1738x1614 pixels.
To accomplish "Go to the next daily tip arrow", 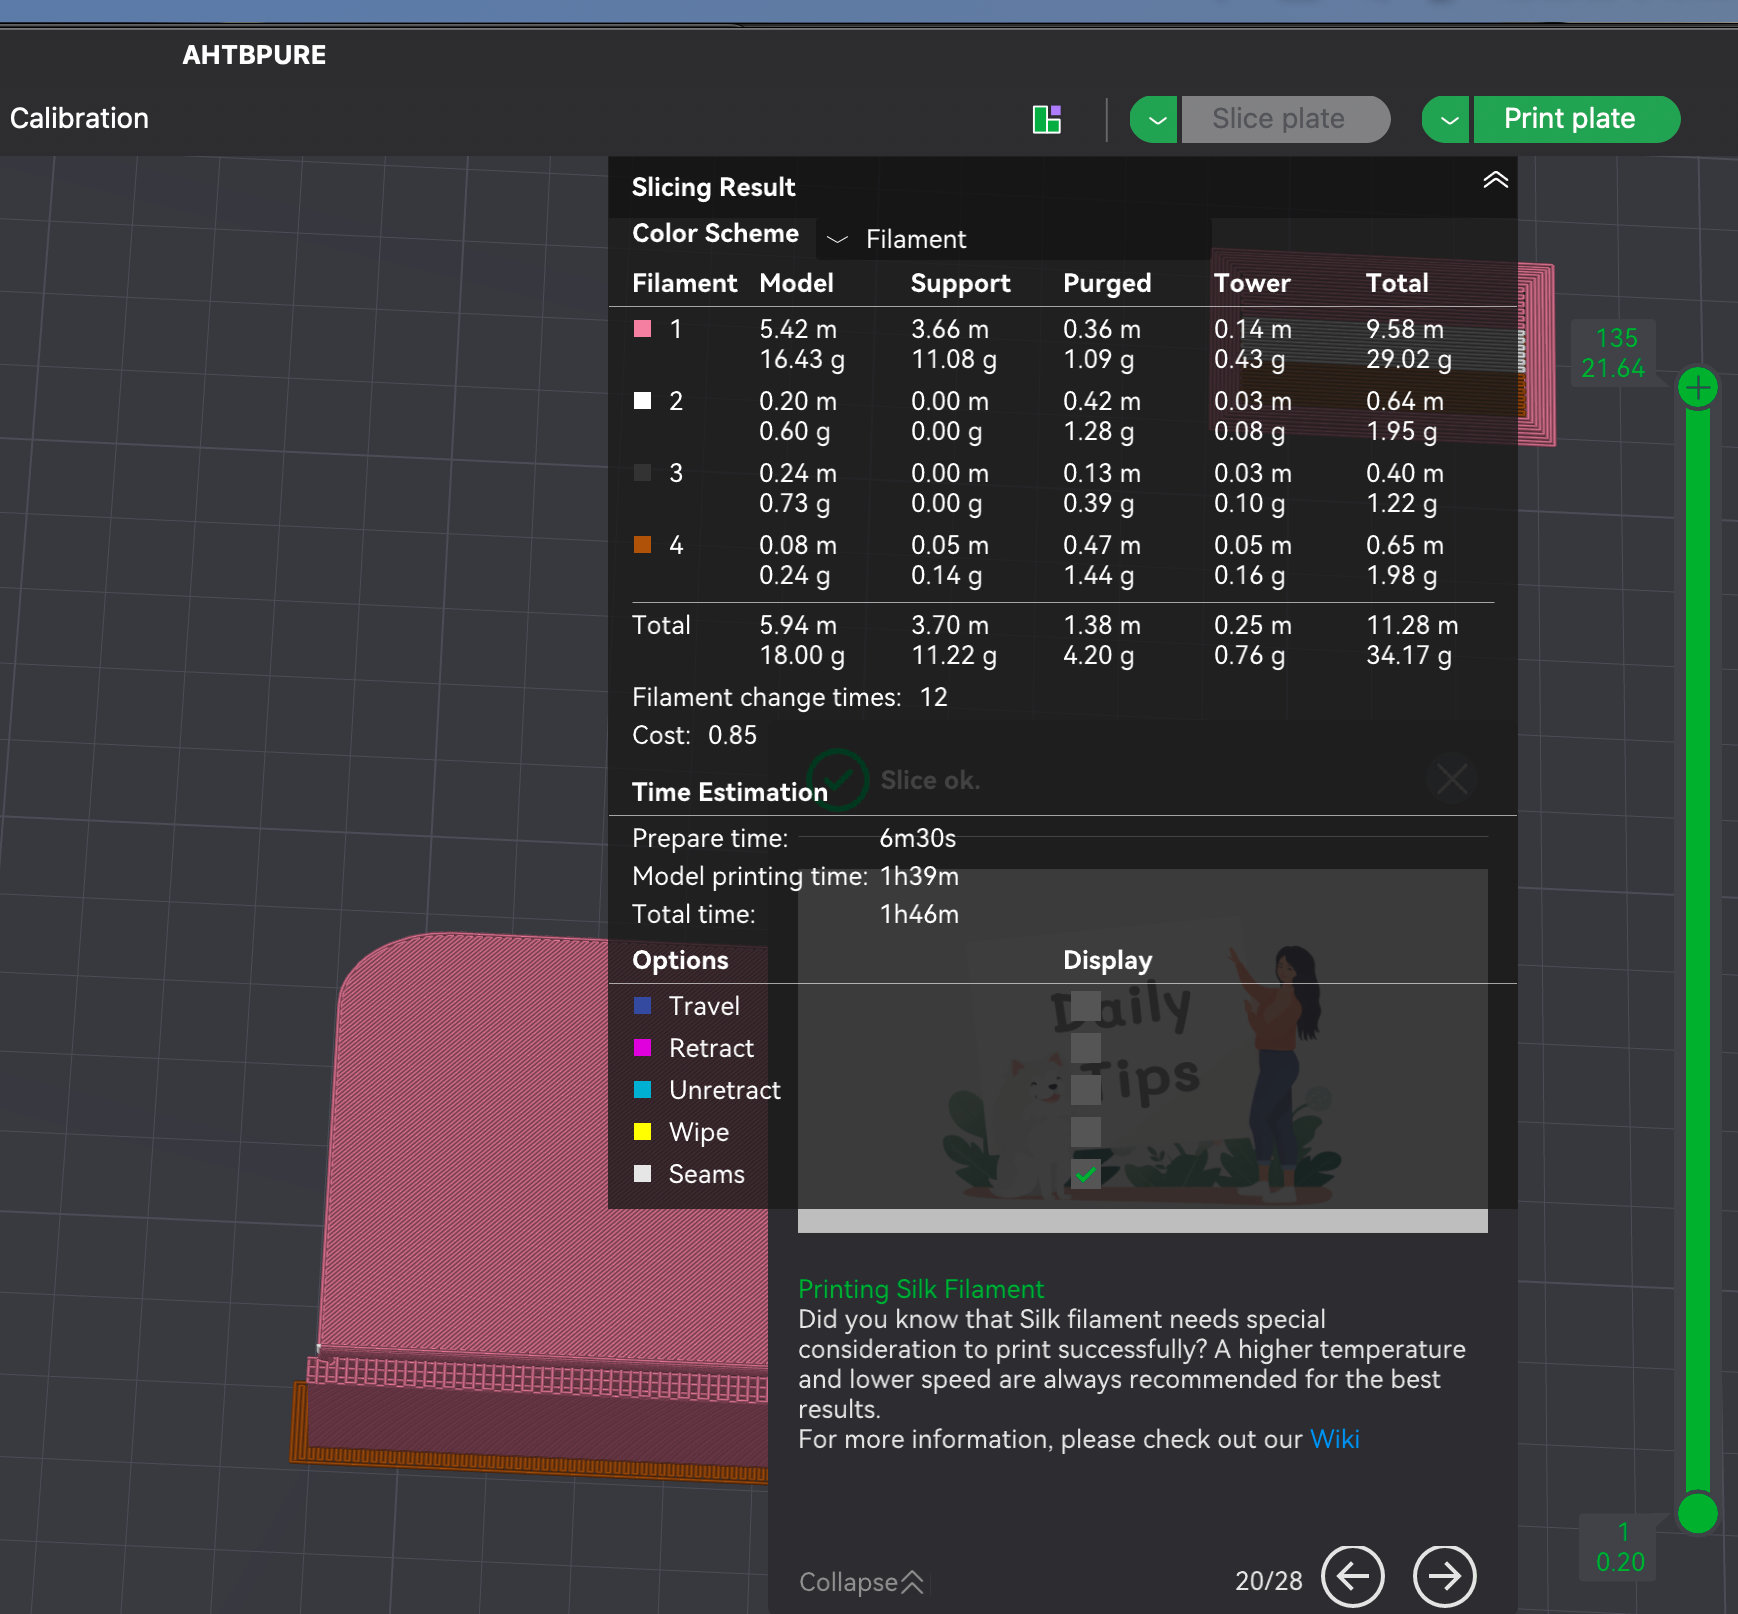I will coord(1444,1576).
